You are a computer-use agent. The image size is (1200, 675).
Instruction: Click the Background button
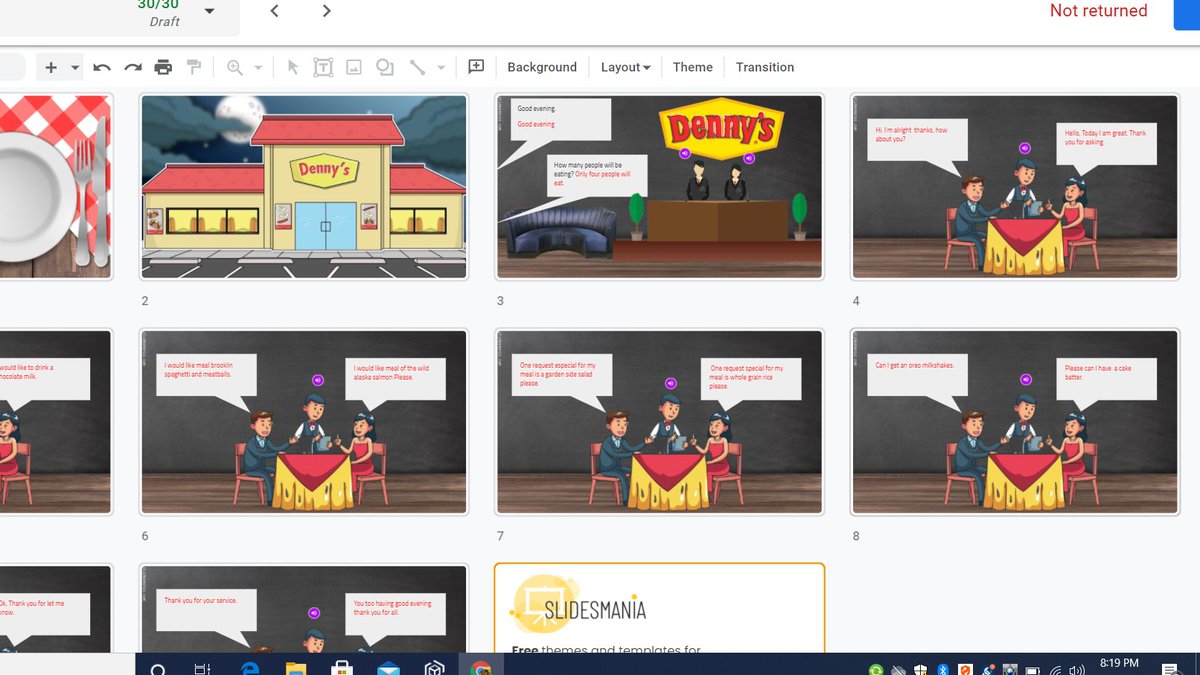click(x=542, y=67)
